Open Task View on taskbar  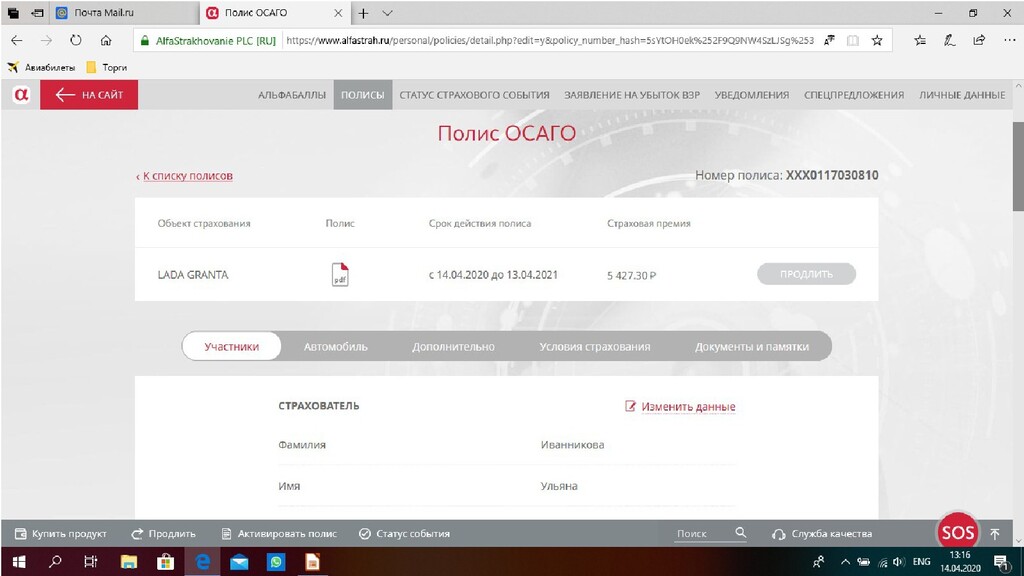coord(91,562)
